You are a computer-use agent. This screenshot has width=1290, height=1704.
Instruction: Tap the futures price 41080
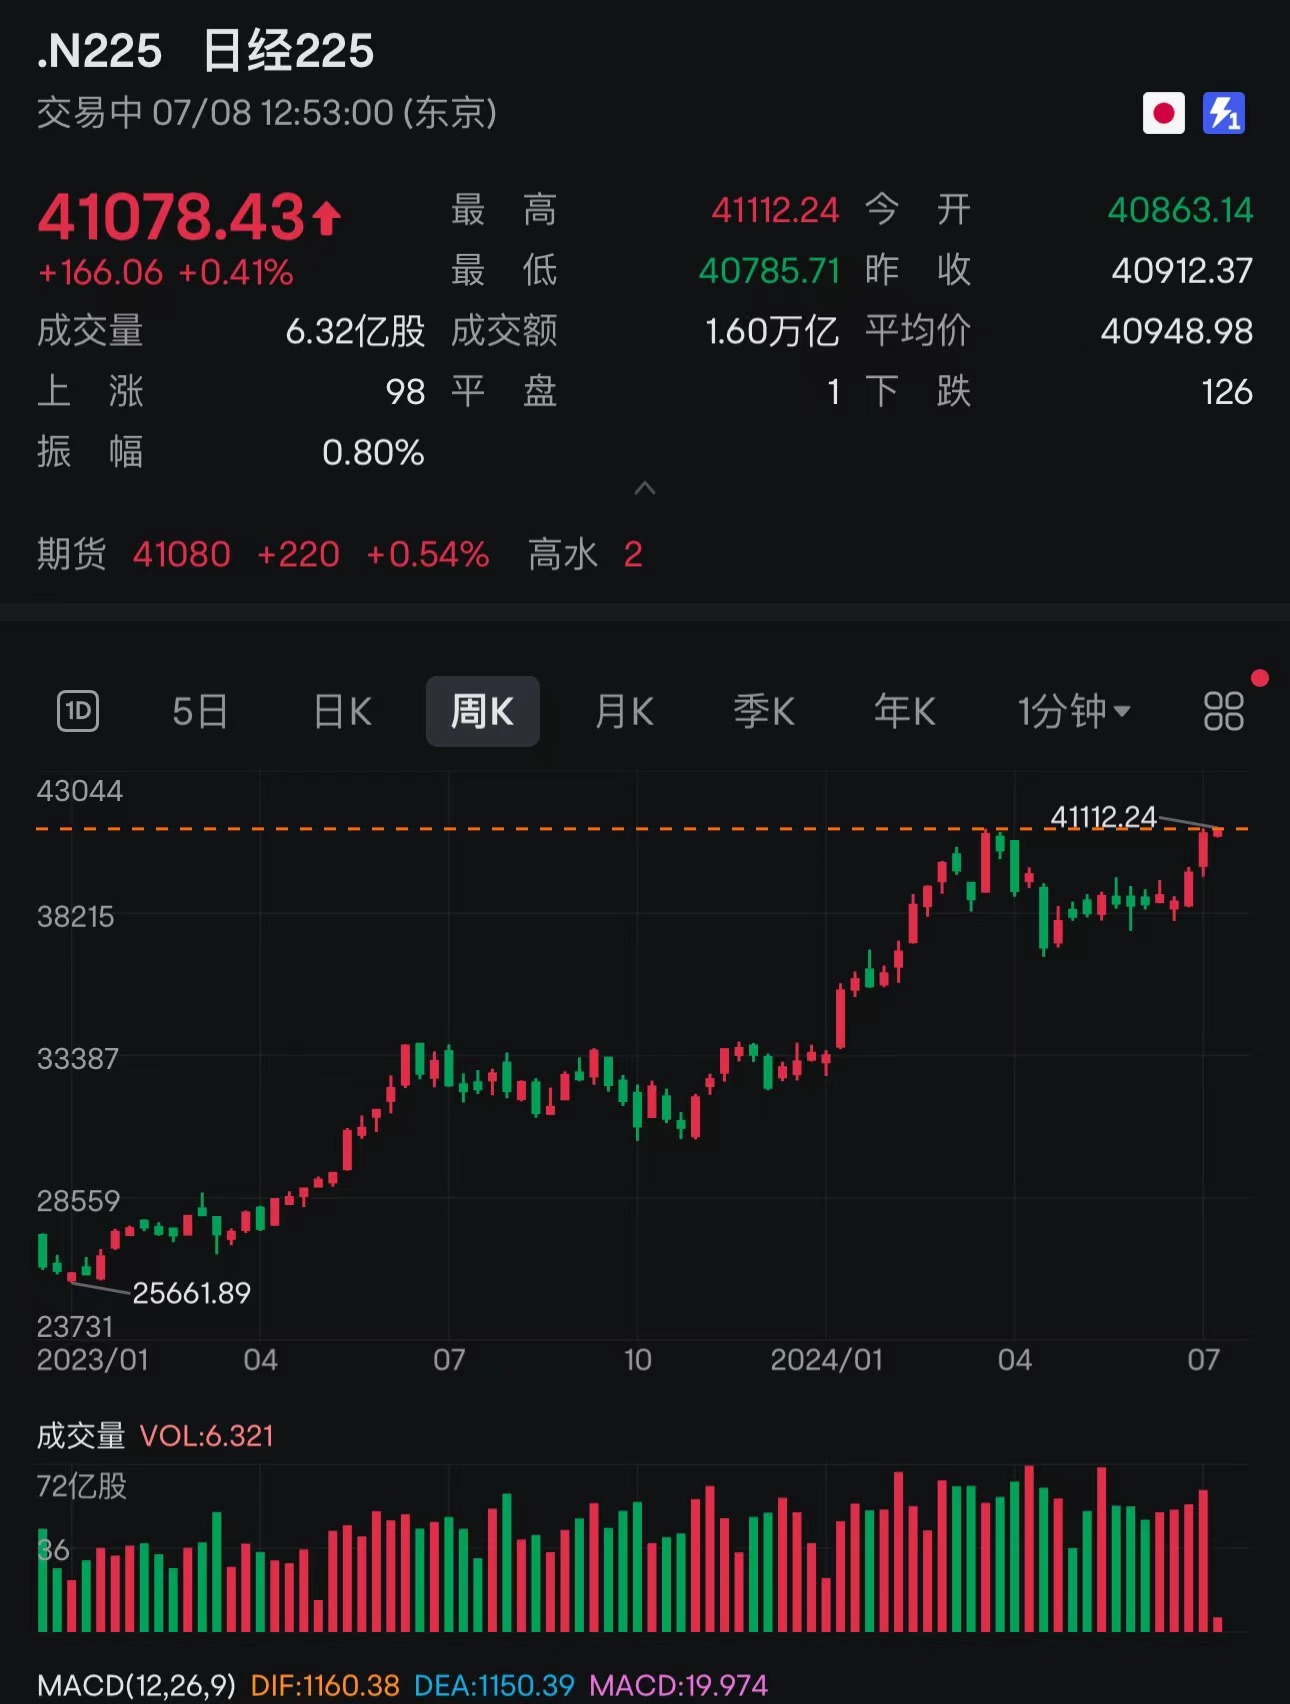(182, 554)
